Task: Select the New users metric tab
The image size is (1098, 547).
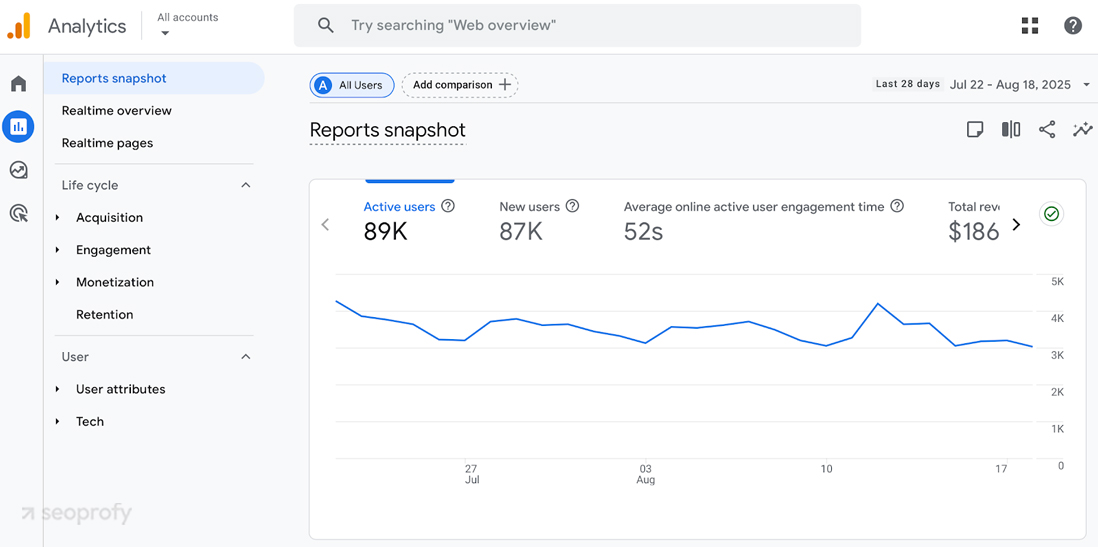Action: [x=530, y=220]
